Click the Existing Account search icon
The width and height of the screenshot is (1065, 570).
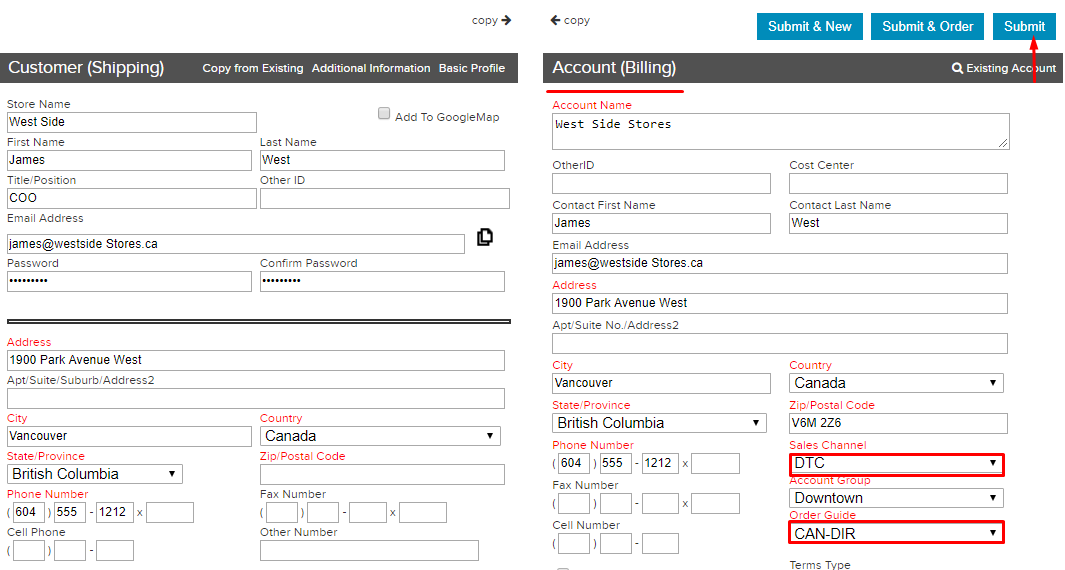click(x=957, y=68)
